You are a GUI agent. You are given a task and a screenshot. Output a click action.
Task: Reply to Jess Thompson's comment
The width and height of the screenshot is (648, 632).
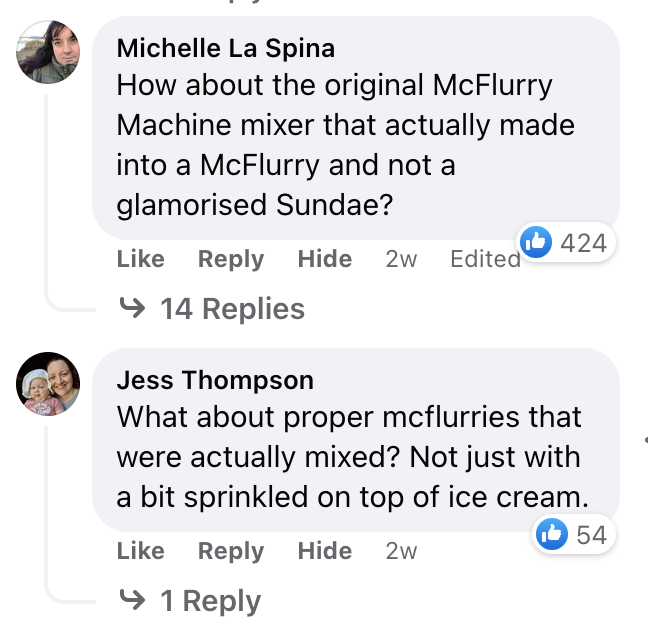[x=231, y=551]
